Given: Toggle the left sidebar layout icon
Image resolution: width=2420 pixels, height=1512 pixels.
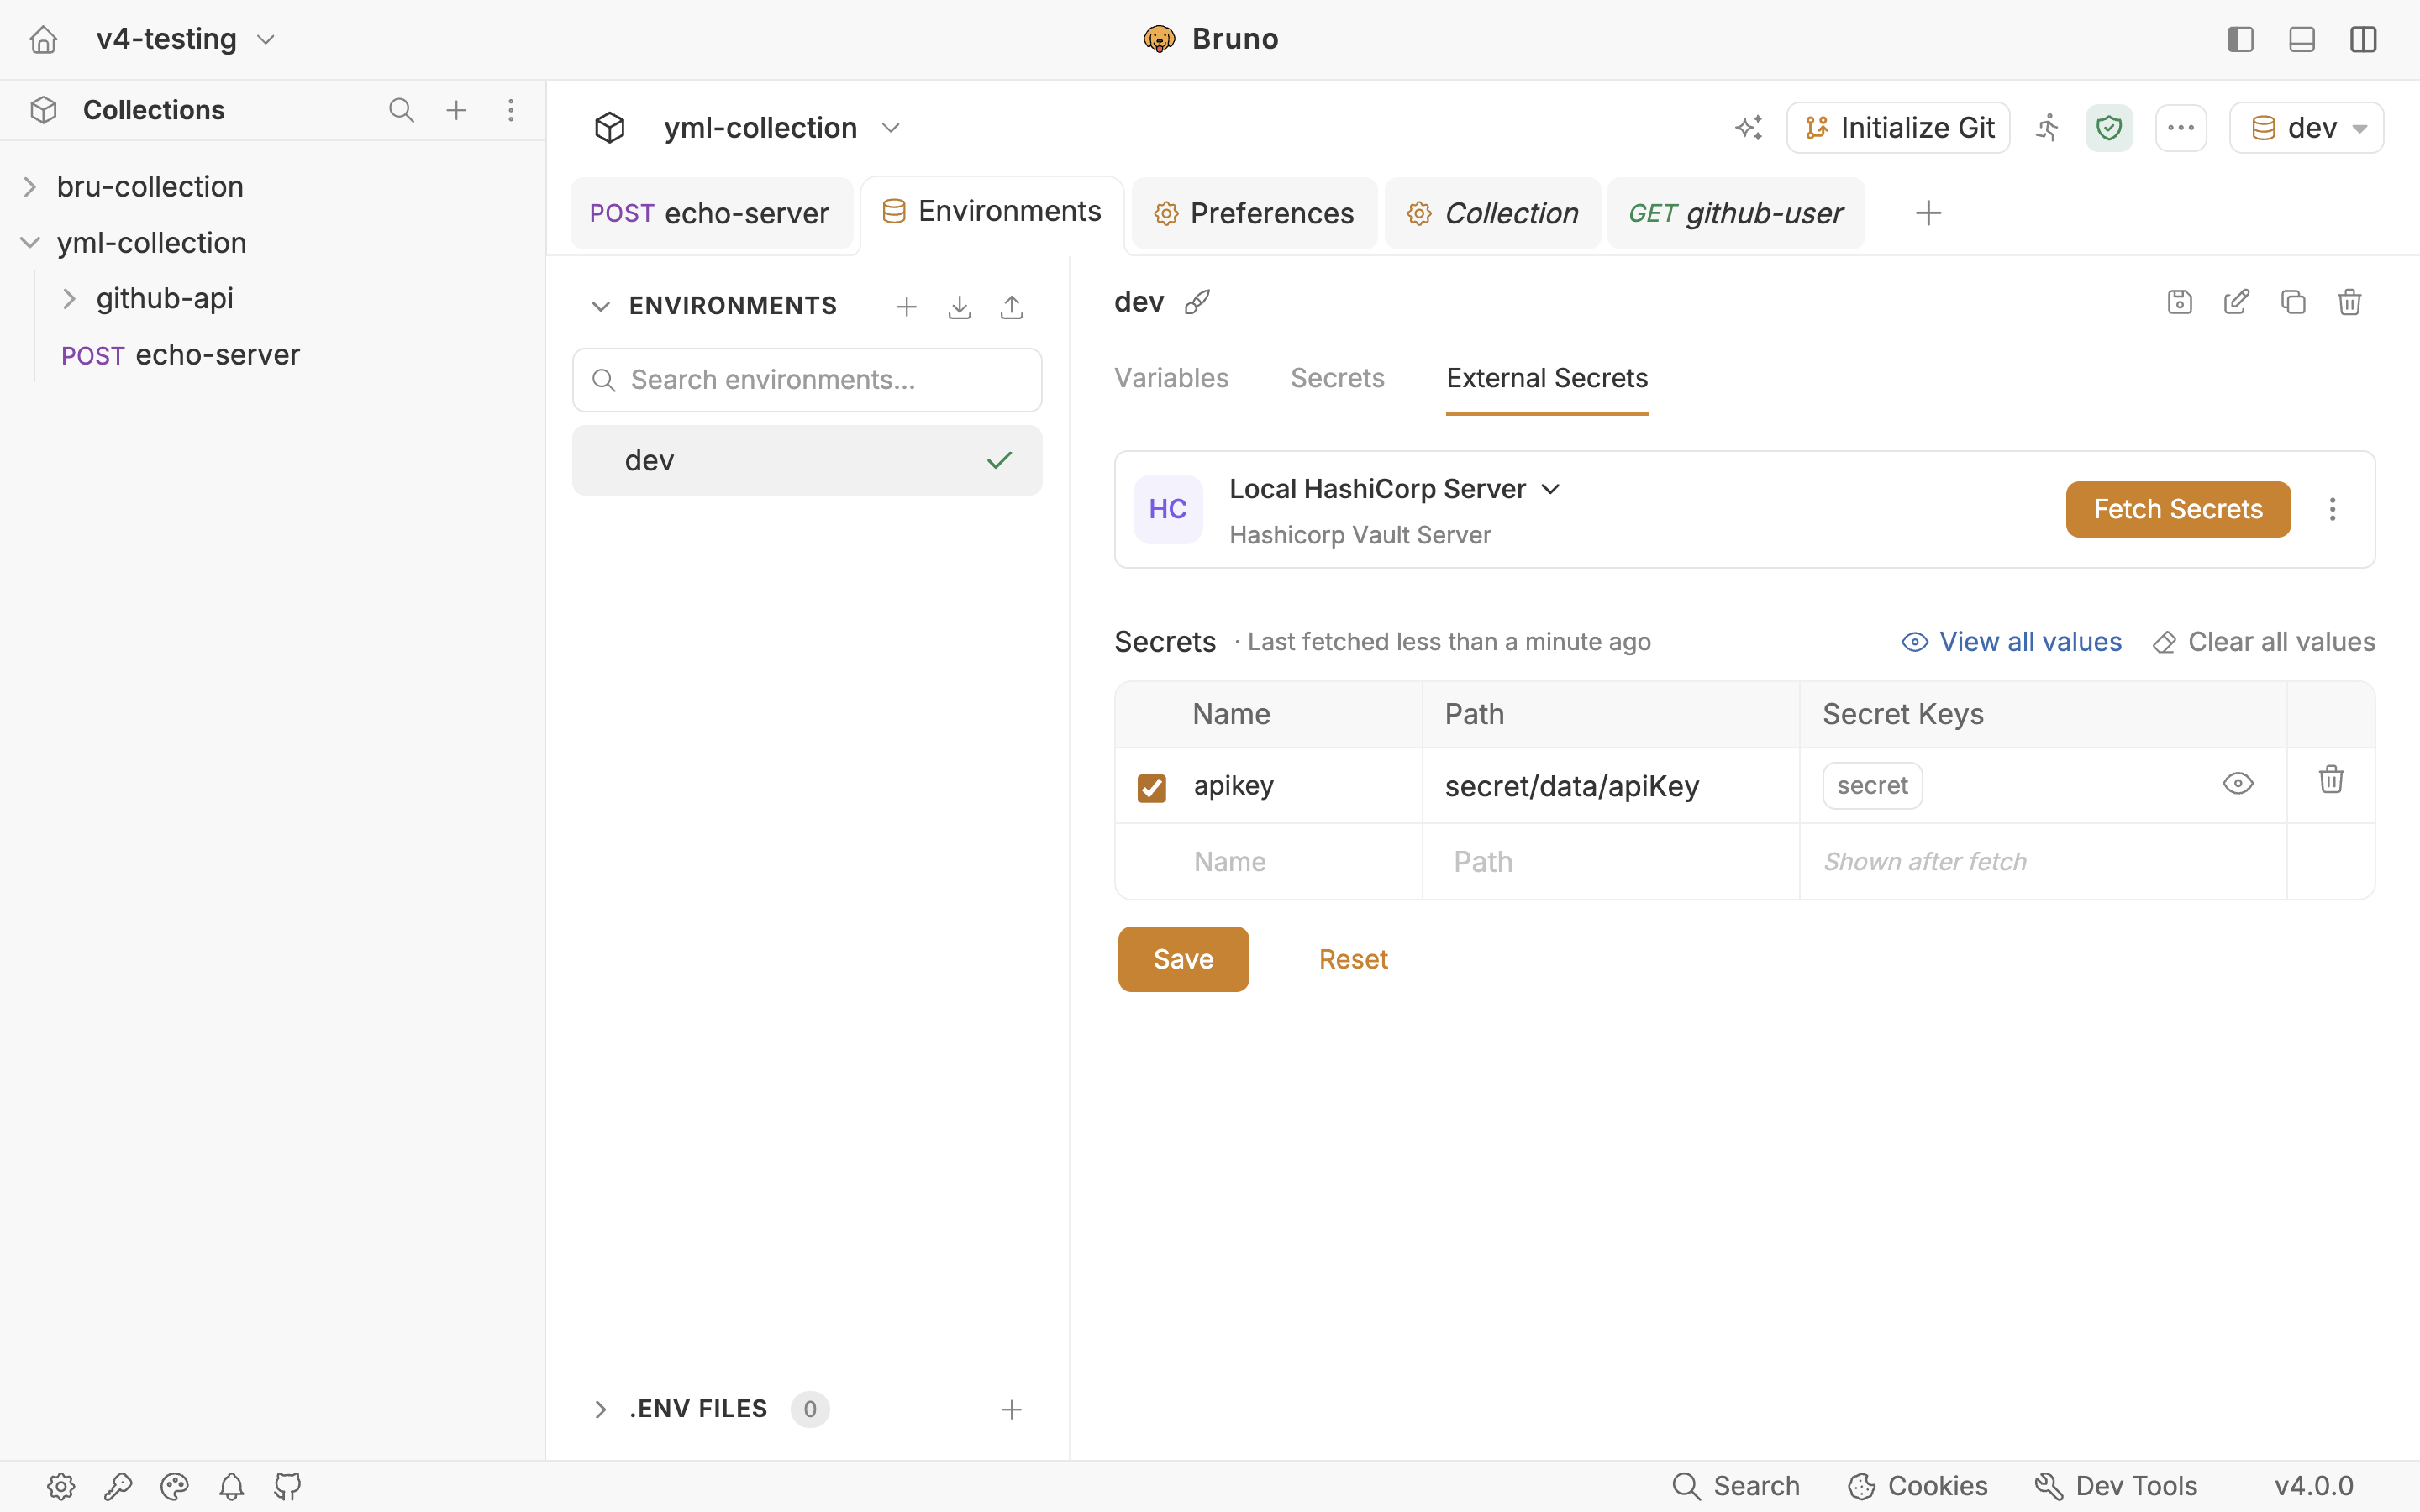Looking at the screenshot, I should [x=2241, y=39].
